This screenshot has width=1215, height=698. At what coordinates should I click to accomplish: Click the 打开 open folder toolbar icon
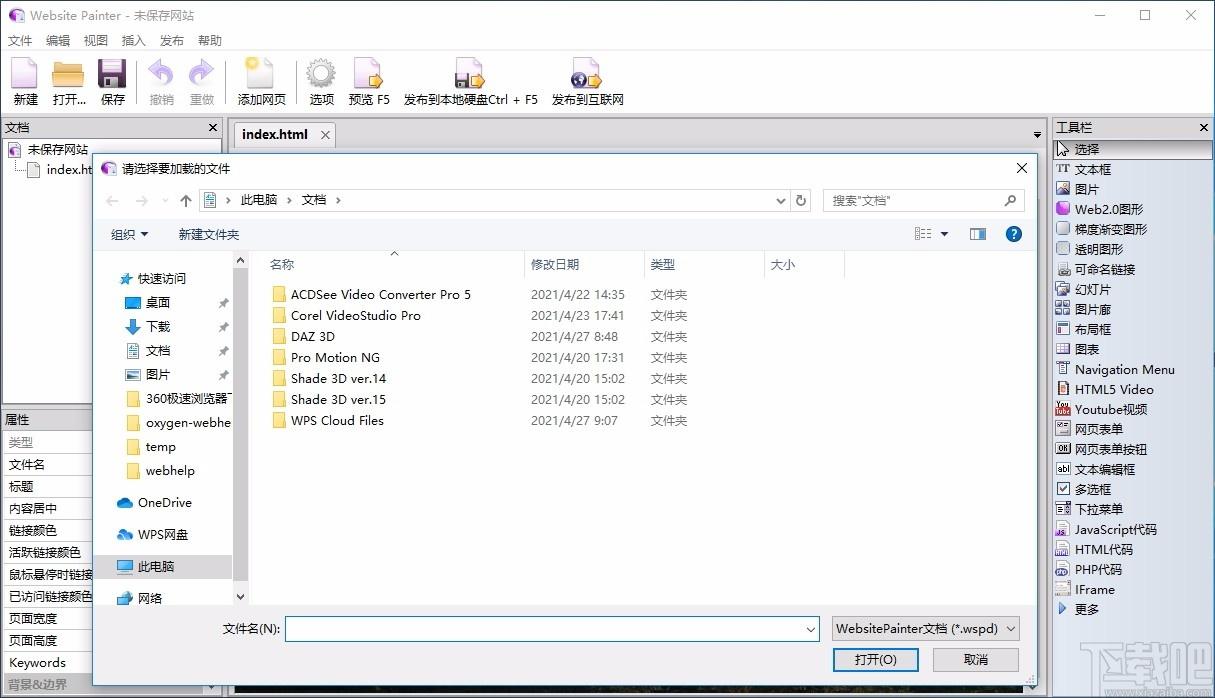click(68, 74)
